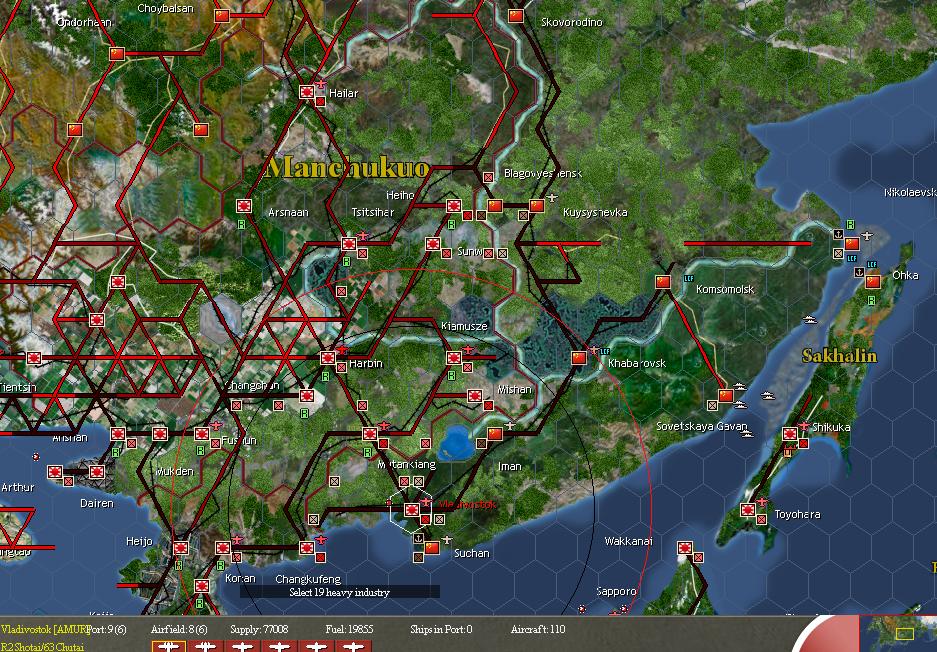Select the Japanese base at Changchun
This screenshot has height=652, width=937.
(x=307, y=396)
